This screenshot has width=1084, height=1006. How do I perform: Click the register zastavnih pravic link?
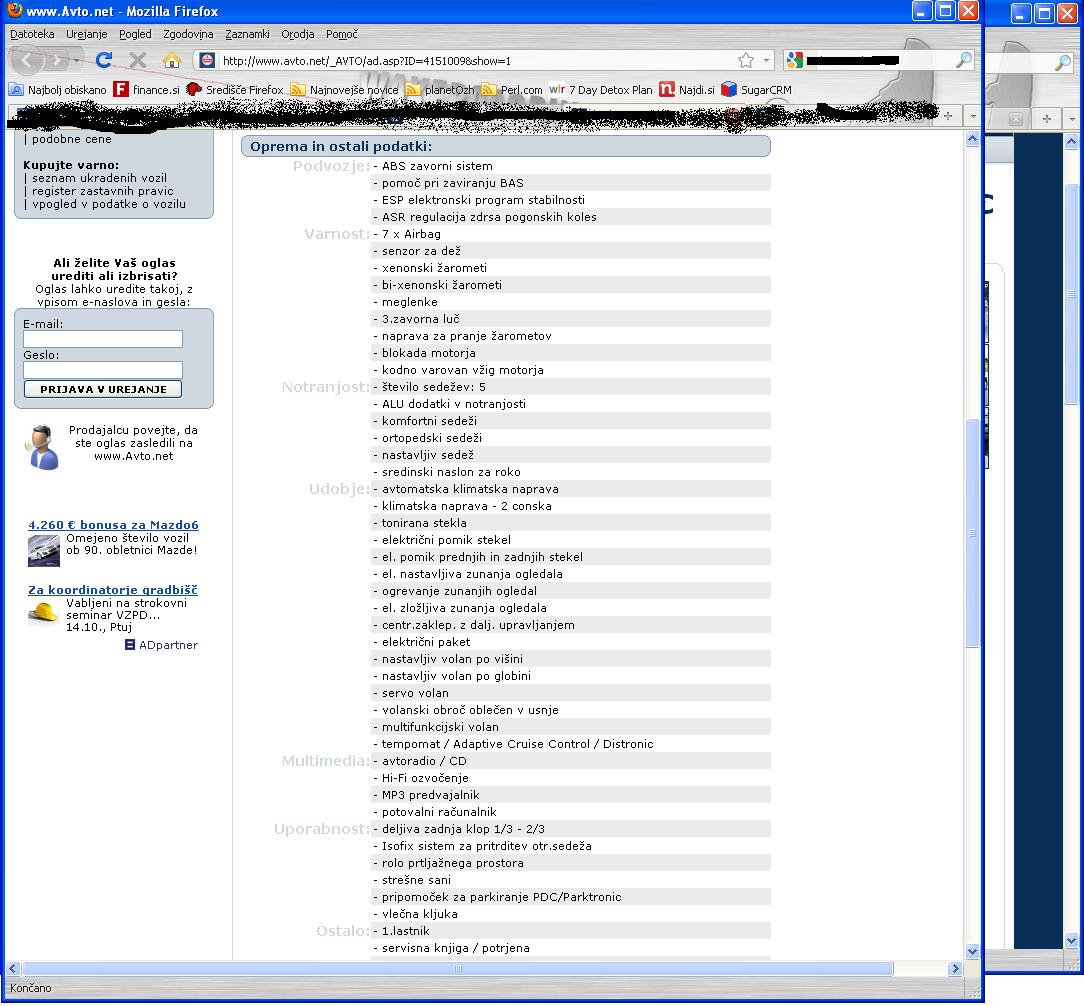(102, 192)
